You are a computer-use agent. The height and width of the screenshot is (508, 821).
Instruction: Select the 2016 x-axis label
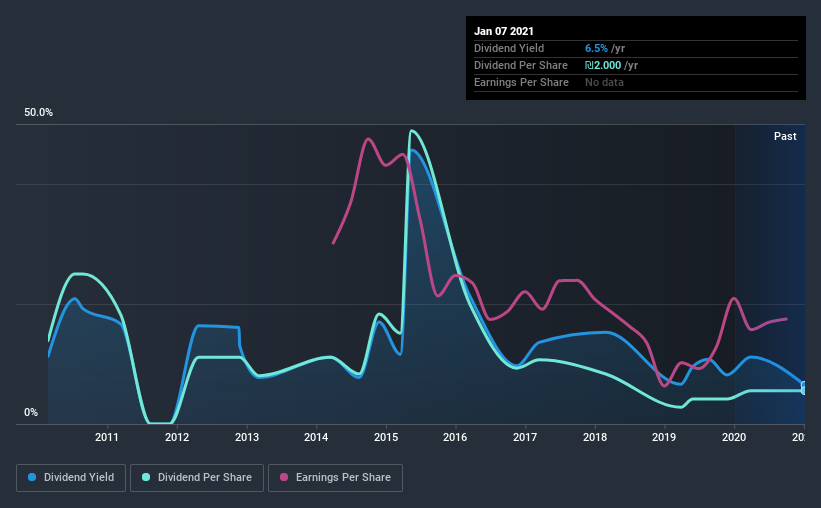[x=455, y=437]
